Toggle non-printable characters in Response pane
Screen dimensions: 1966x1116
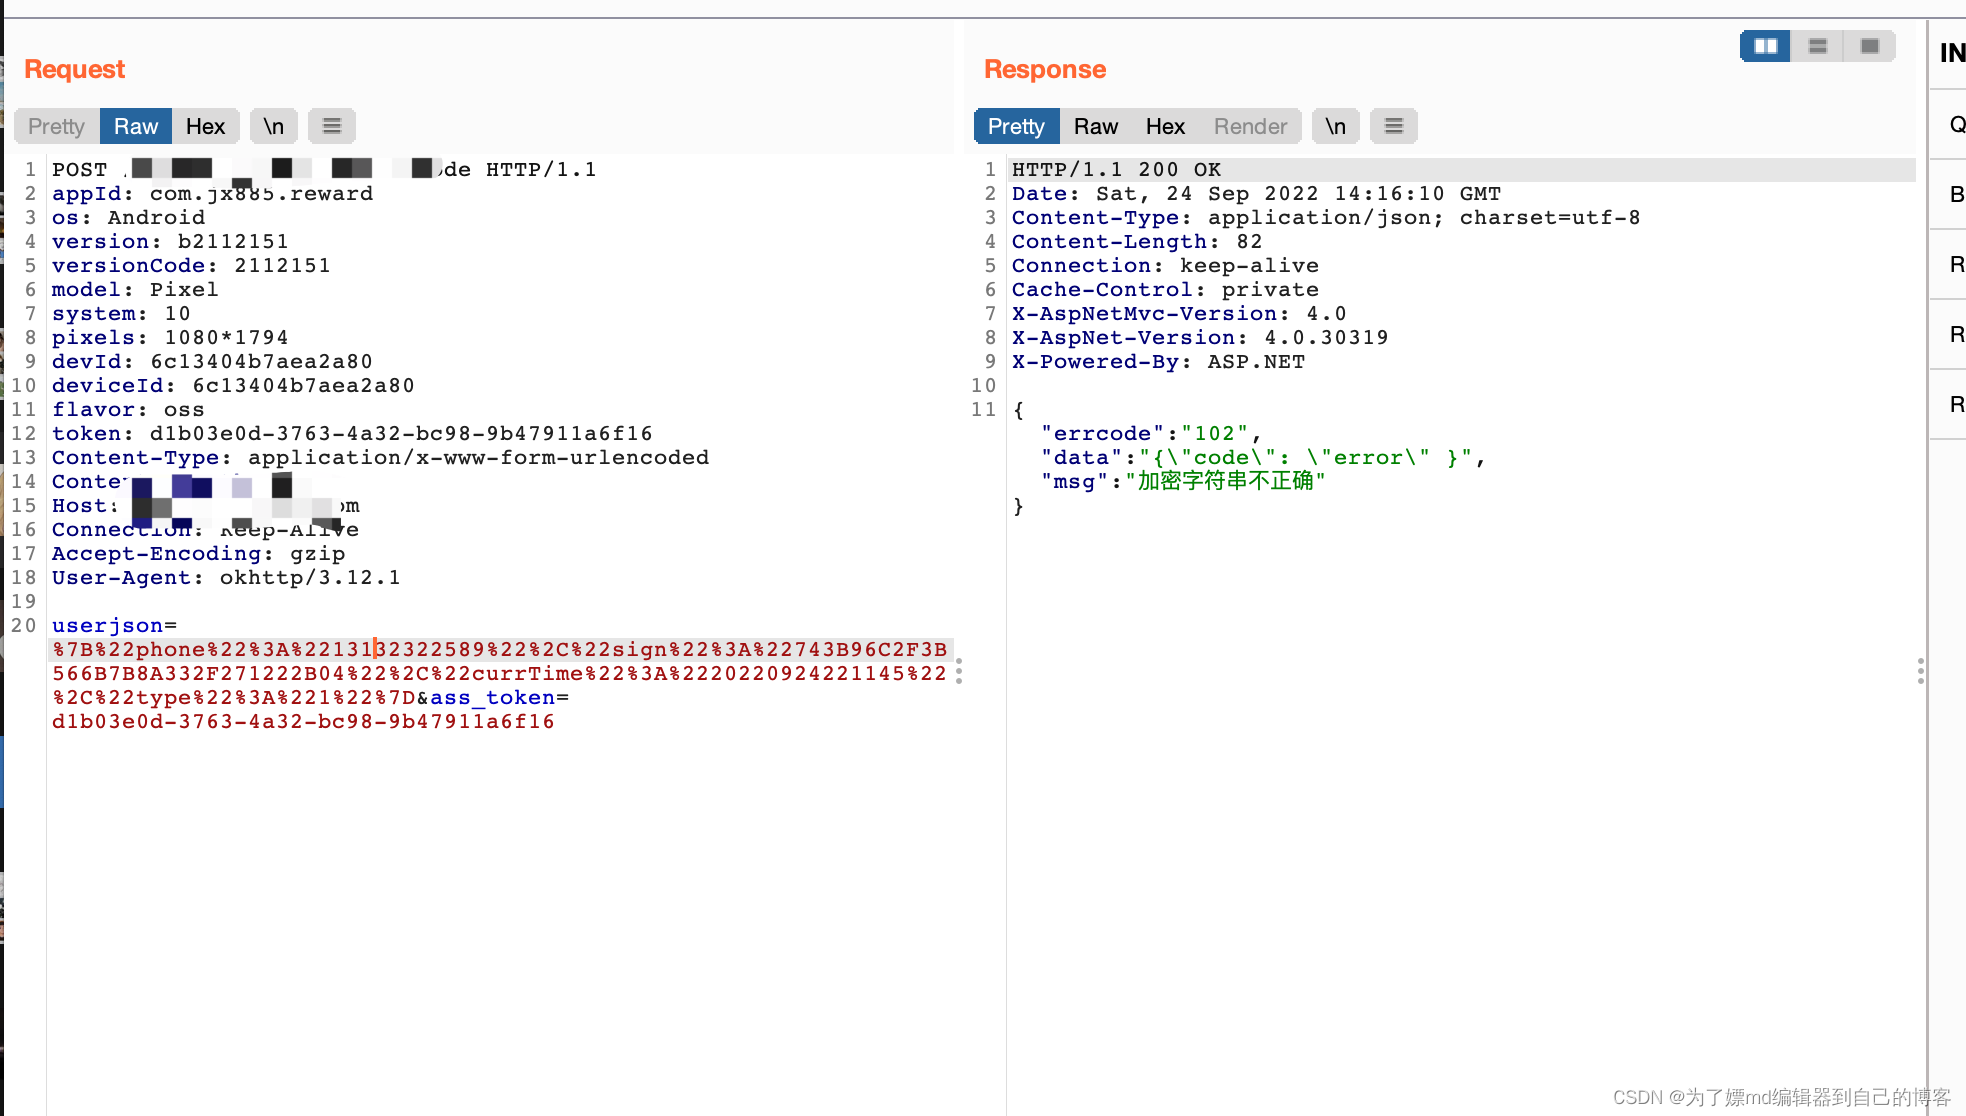pos(1335,126)
